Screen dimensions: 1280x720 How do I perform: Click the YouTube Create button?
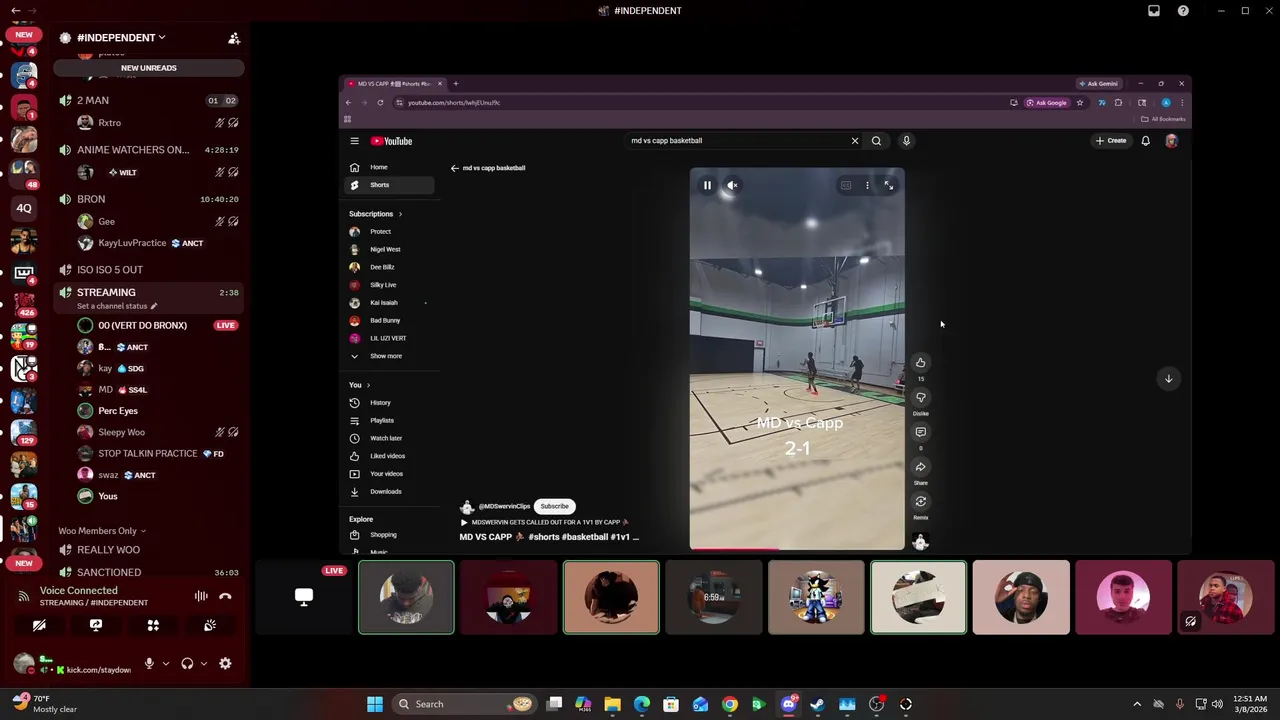(x=1110, y=141)
